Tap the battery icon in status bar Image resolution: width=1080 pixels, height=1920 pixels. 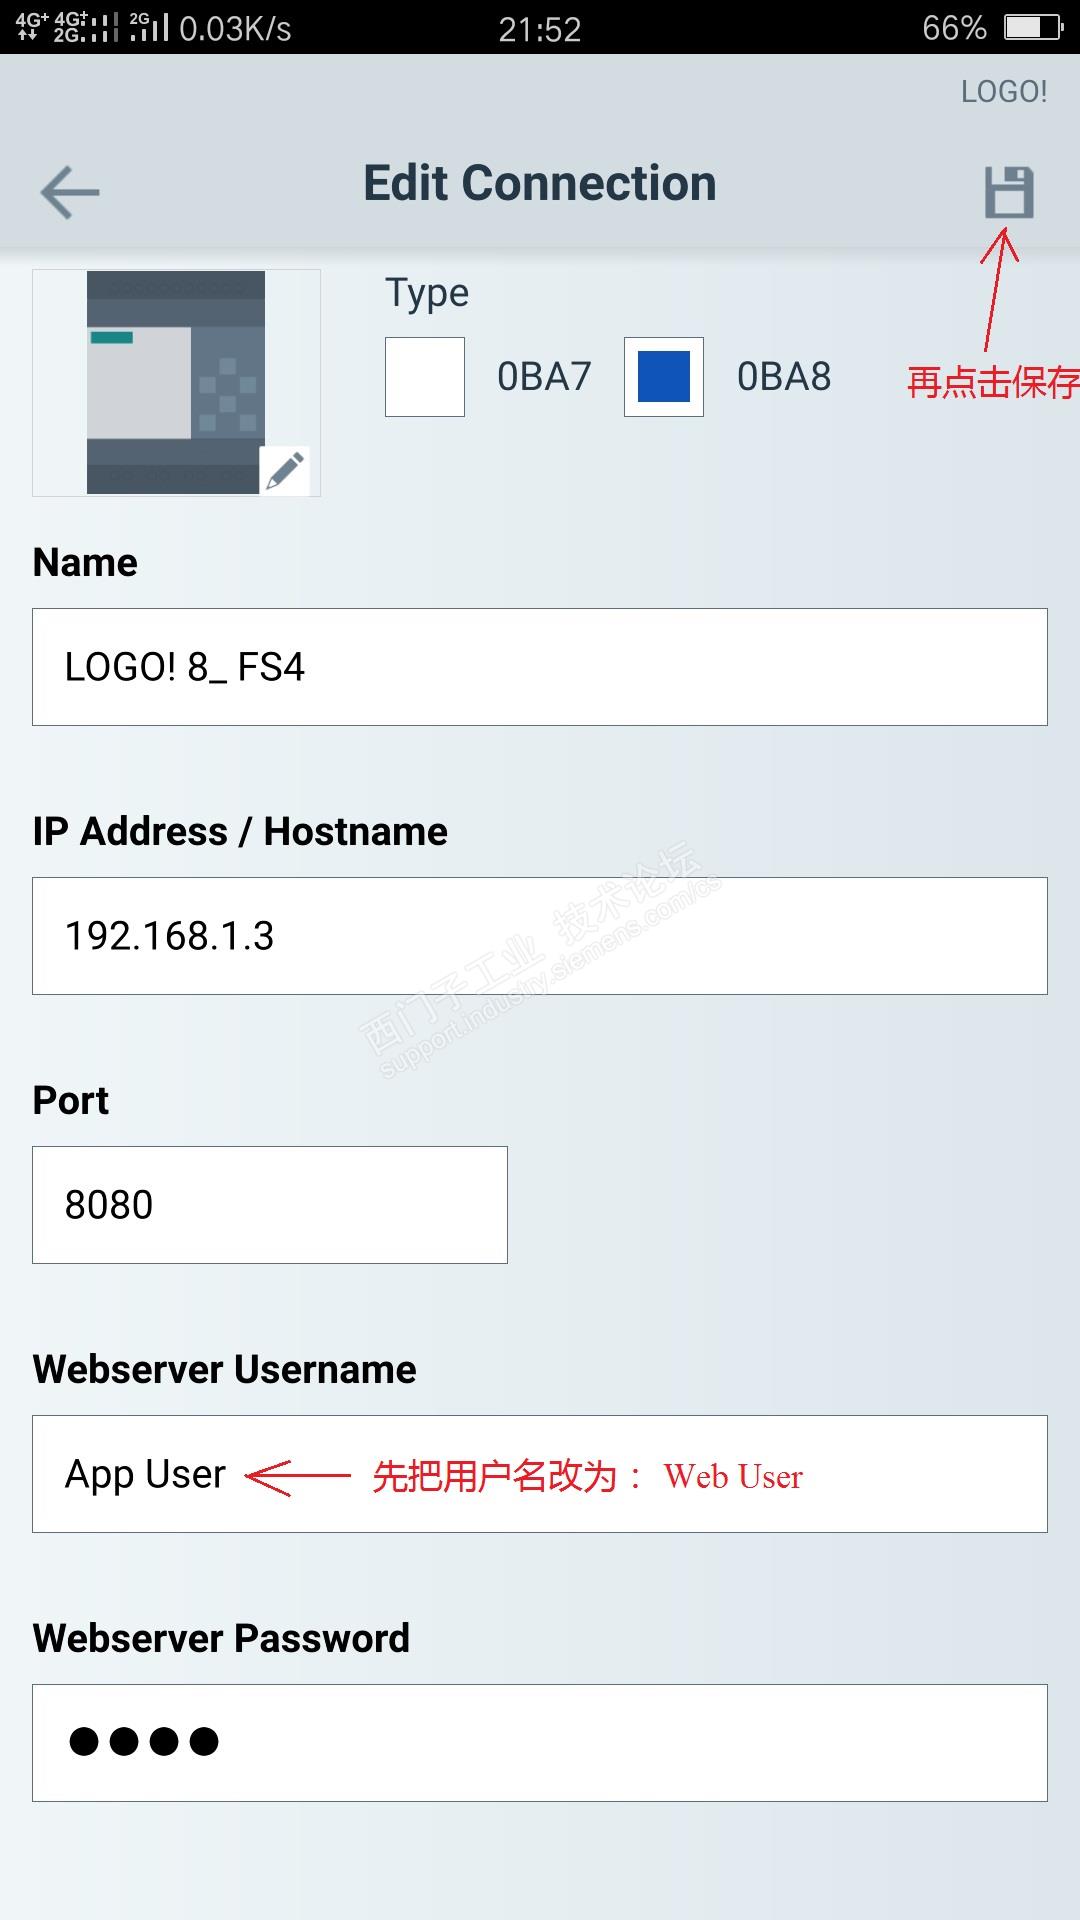click(1033, 27)
